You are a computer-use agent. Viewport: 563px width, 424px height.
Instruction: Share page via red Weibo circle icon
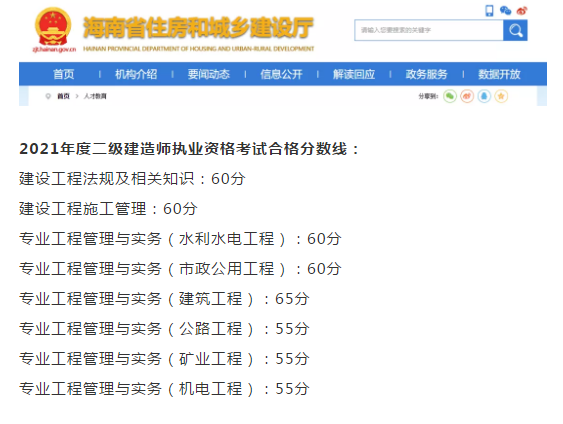[467, 96]
